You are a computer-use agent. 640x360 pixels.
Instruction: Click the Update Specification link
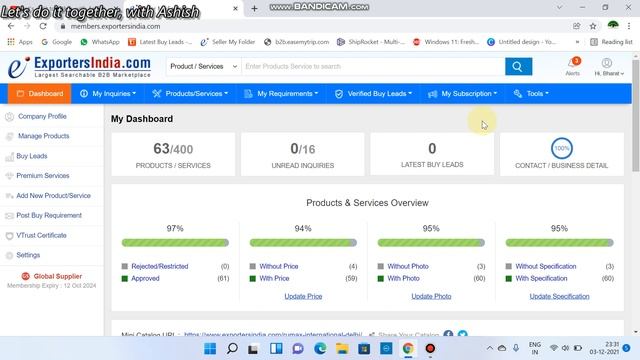pos(559,296)
